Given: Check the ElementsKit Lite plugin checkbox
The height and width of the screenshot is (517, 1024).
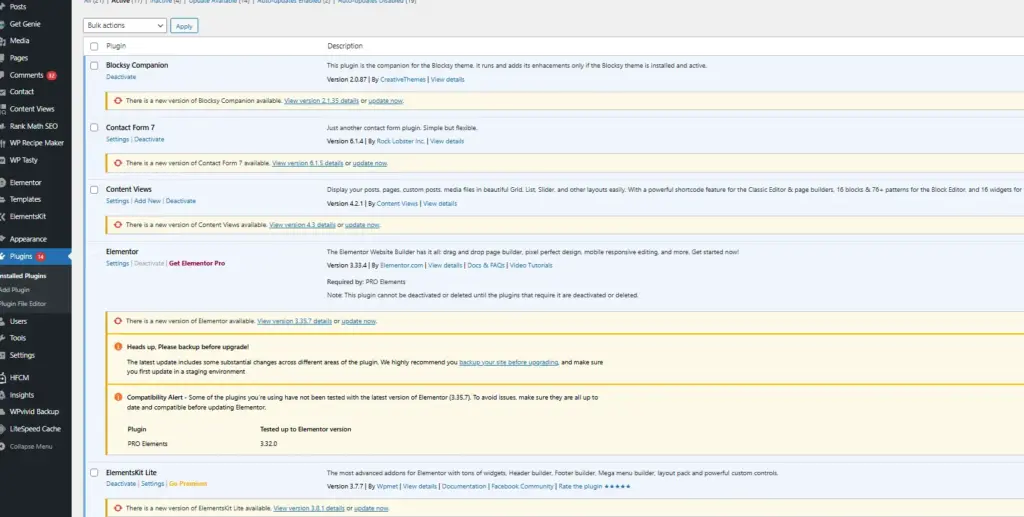Looking at the screenshot, I should (94, 473).
